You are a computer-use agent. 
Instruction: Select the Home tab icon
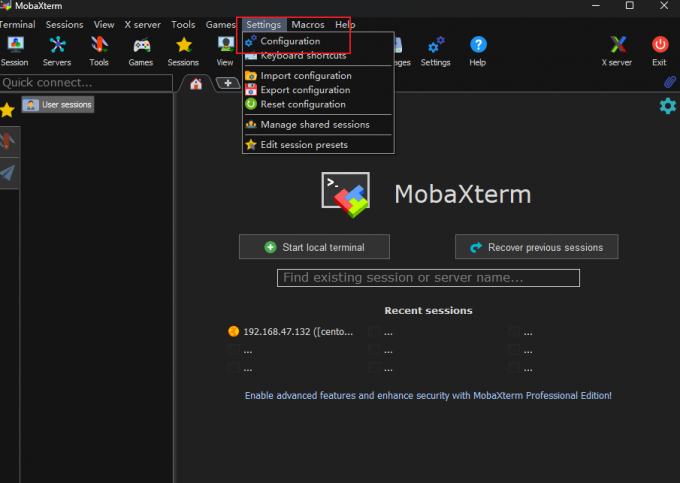(x=196, y=84)
